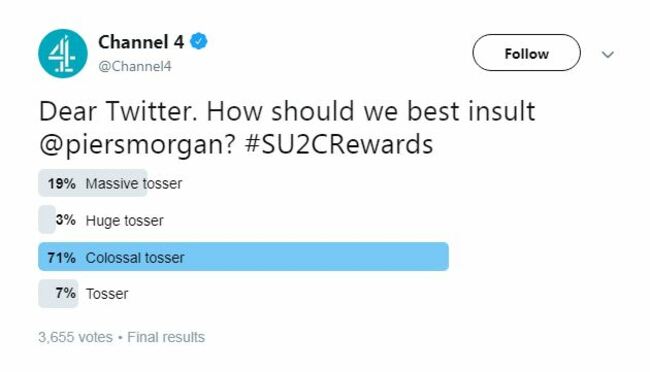
Task: Open the Channel 4 profile avatar logo
Action: (63, 53)
